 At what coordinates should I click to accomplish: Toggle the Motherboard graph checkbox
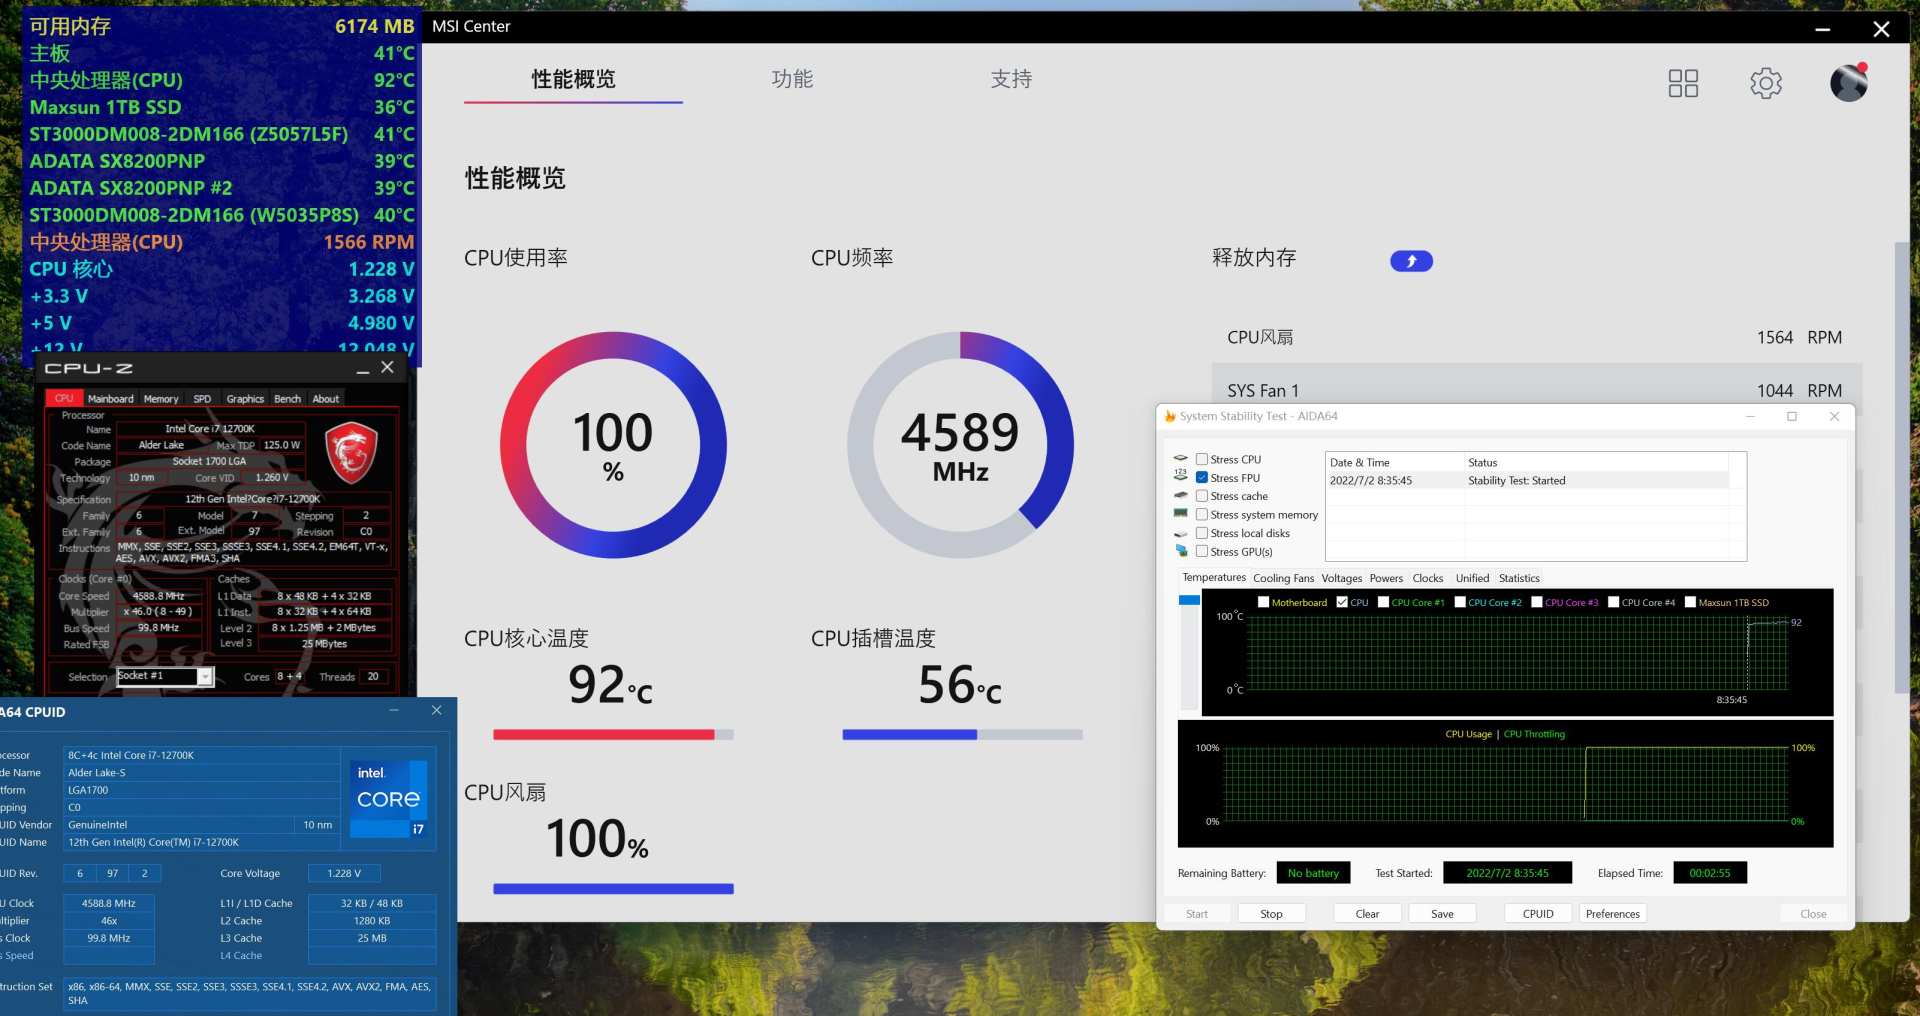click(x=1263, y=602)
